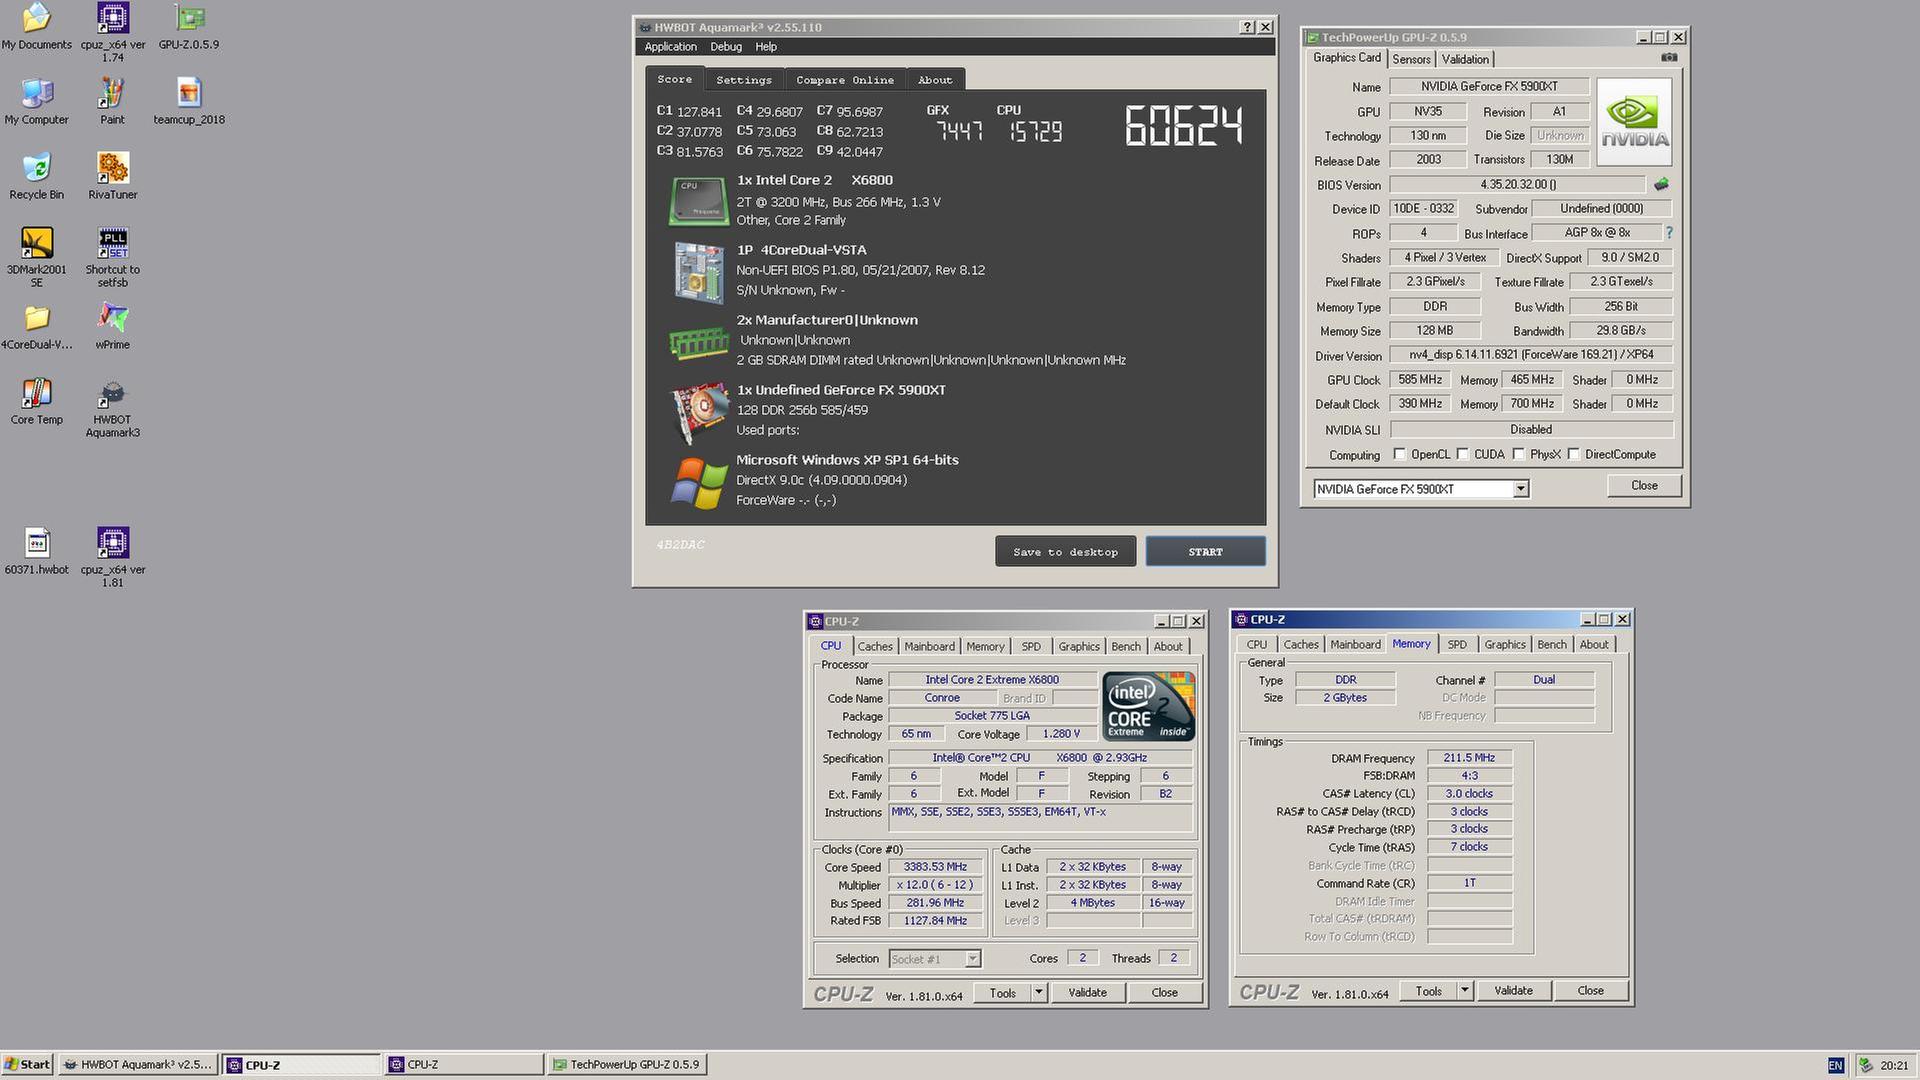Switch to Settings tab in Aquamark
Image resolution: width=1920 pixels, height=1080 pixels.
pyautogui.click(x=744, y=80)
